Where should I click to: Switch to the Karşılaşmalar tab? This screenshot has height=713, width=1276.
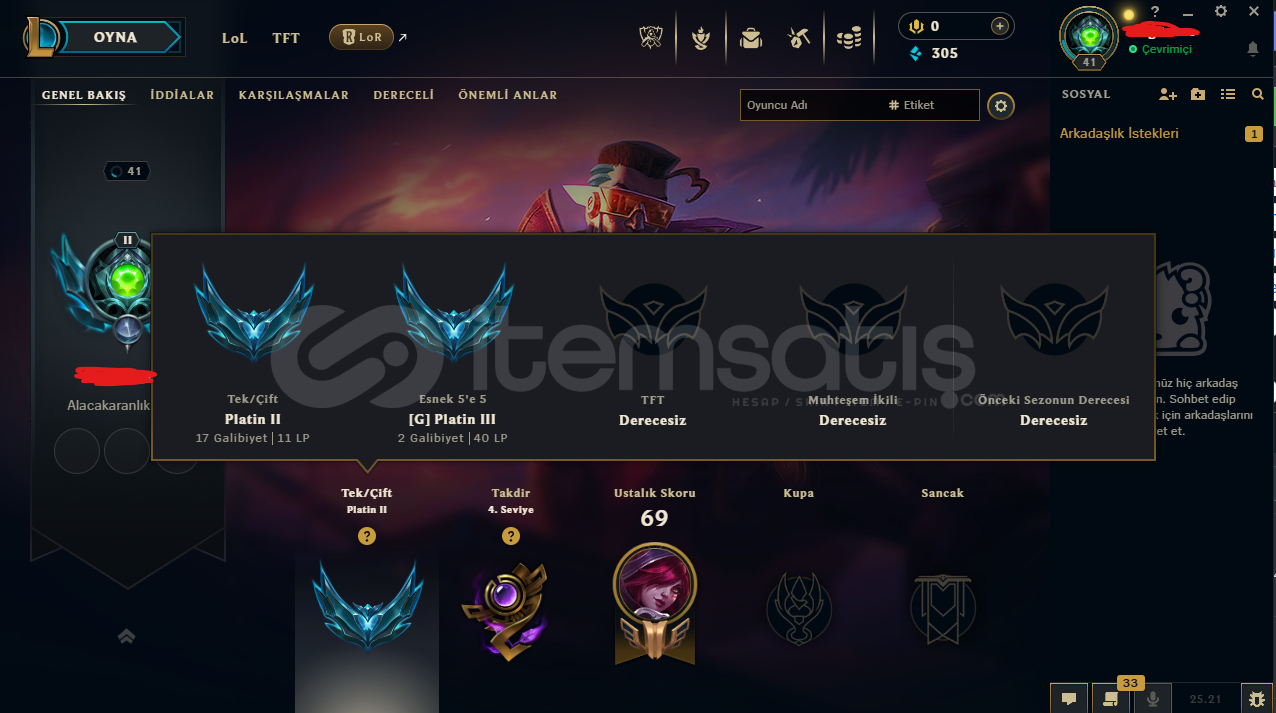coord(294,95)
